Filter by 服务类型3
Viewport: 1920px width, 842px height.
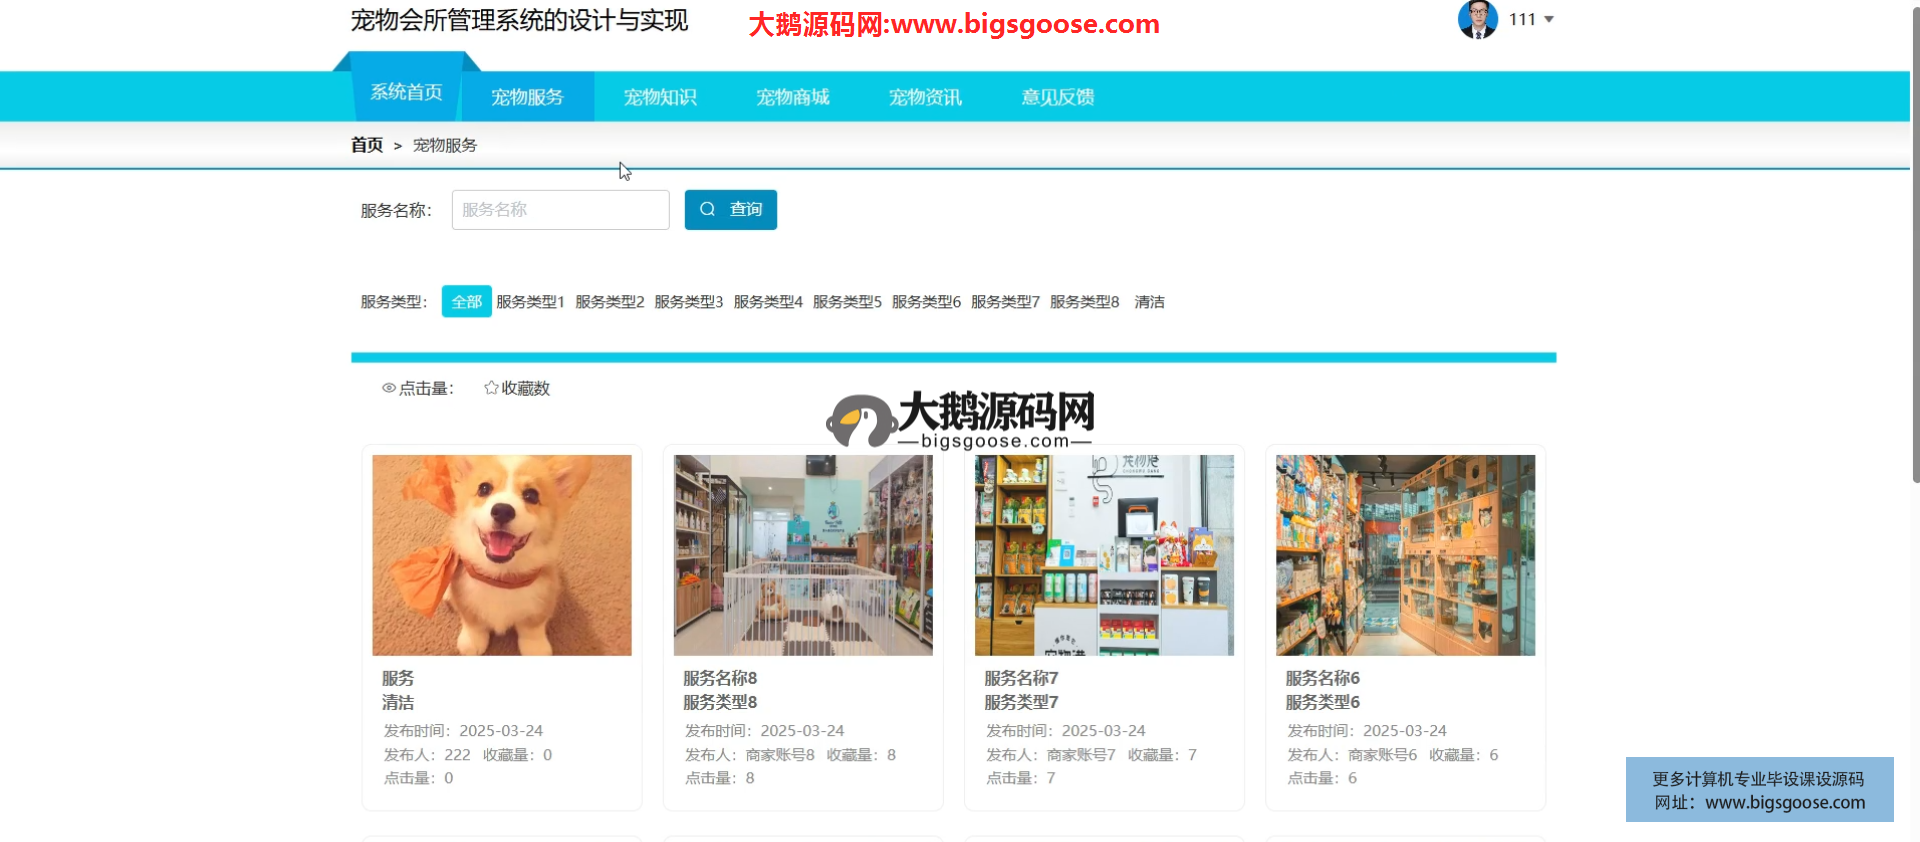coord(689,302)
